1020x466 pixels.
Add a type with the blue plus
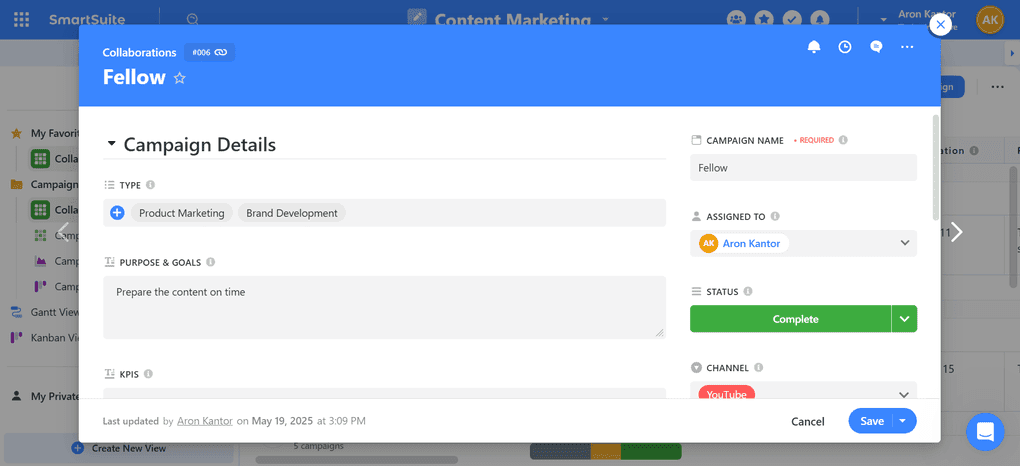pyautogui.click(x=117, y=213)
